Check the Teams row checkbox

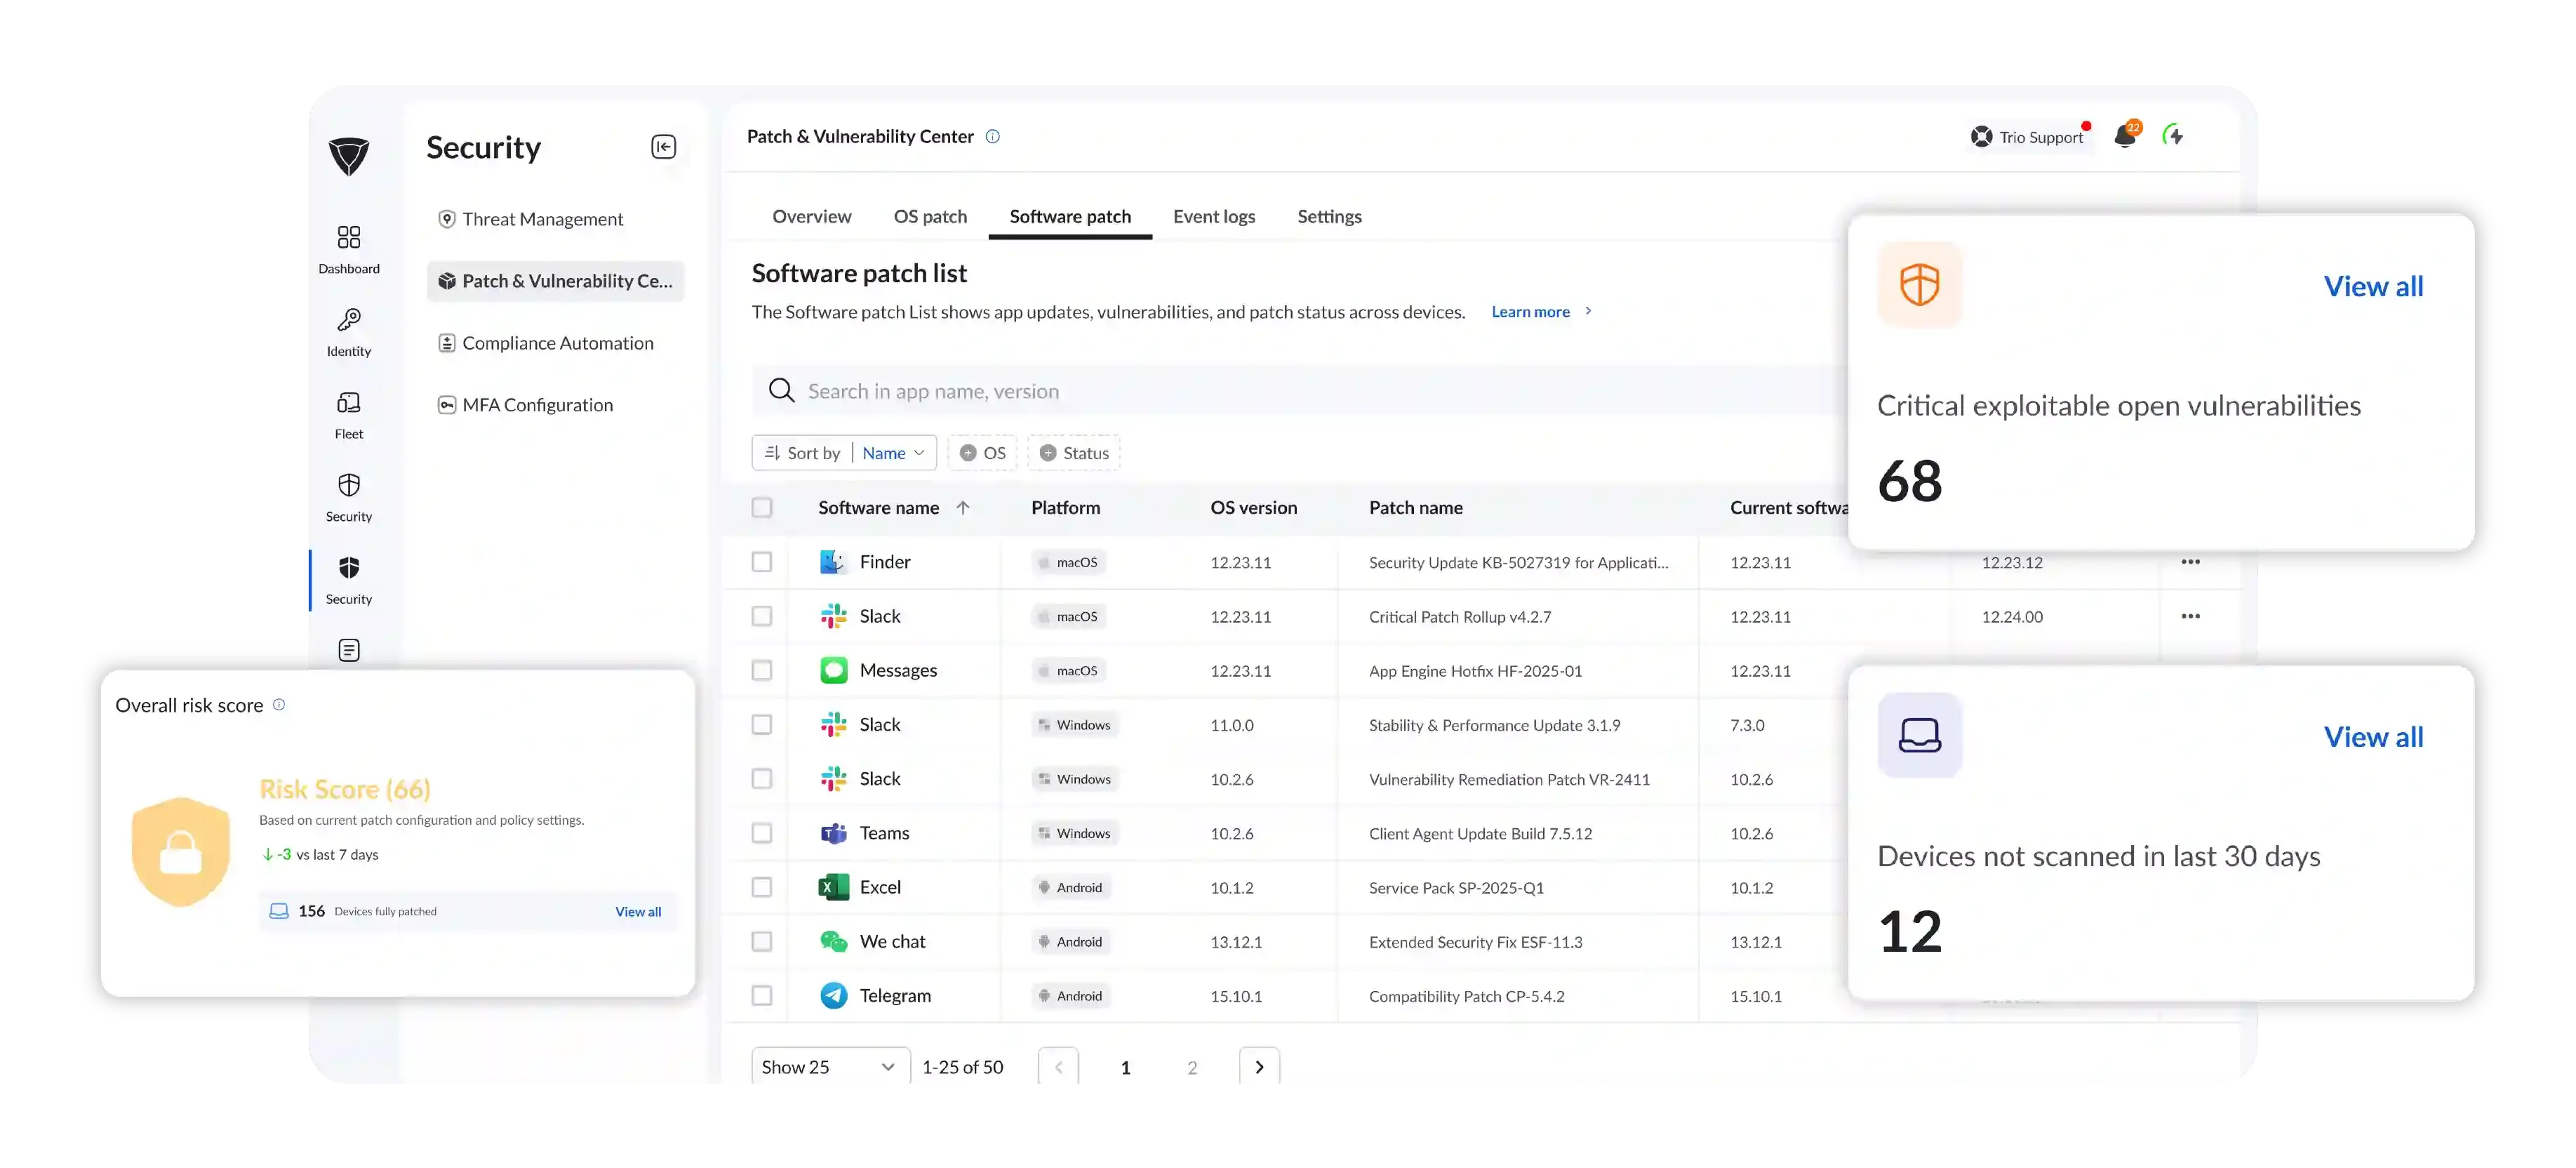click(762, 832)
